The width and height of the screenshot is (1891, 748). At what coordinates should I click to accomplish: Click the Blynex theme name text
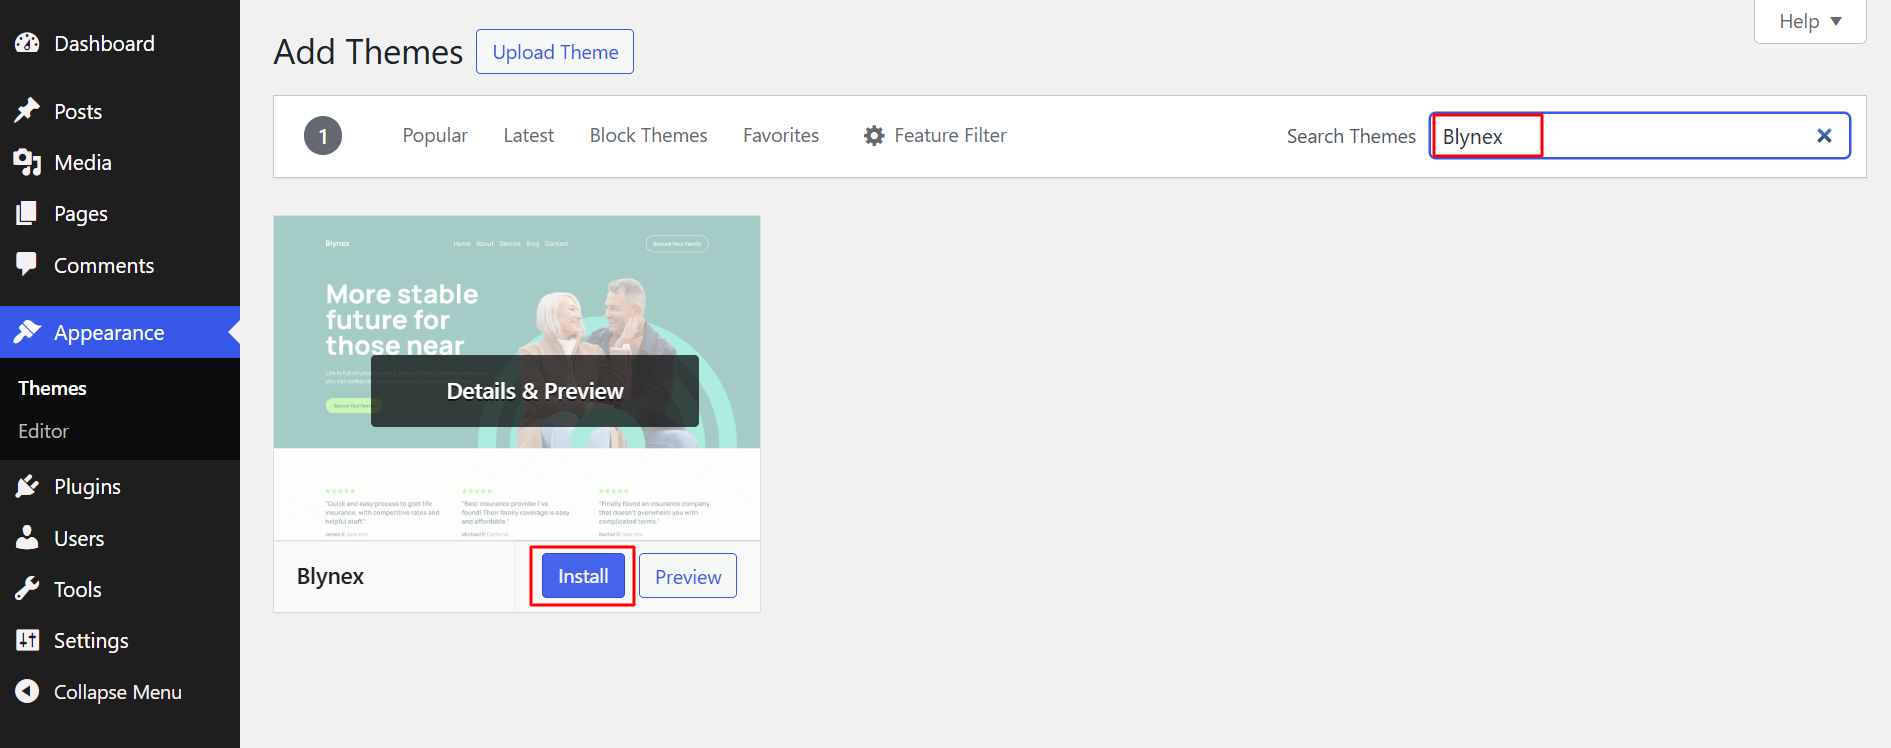(330, 576)
